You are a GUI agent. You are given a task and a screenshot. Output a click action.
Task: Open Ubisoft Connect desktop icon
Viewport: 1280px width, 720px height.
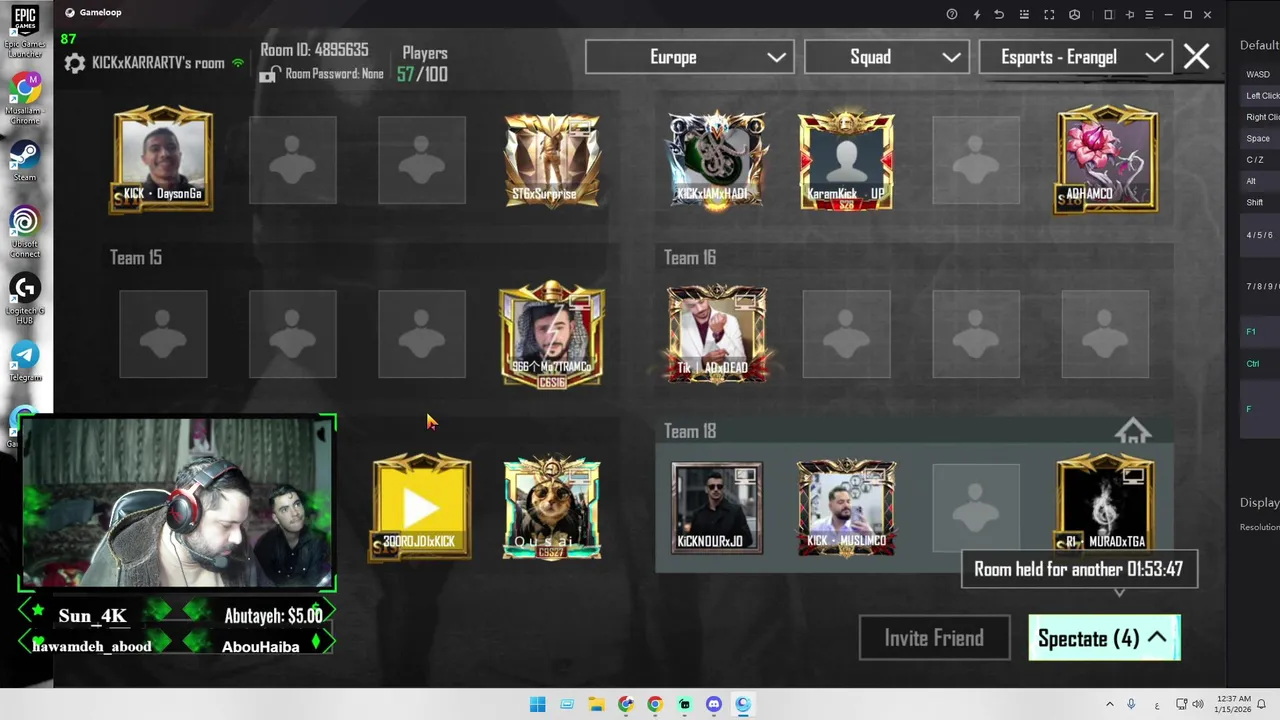[x=25, y=232]
